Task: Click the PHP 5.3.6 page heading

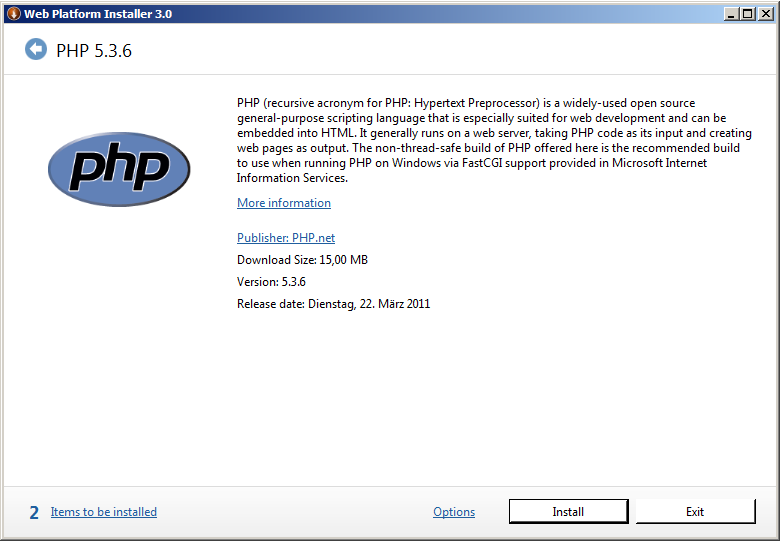Action: coord(94,51)
